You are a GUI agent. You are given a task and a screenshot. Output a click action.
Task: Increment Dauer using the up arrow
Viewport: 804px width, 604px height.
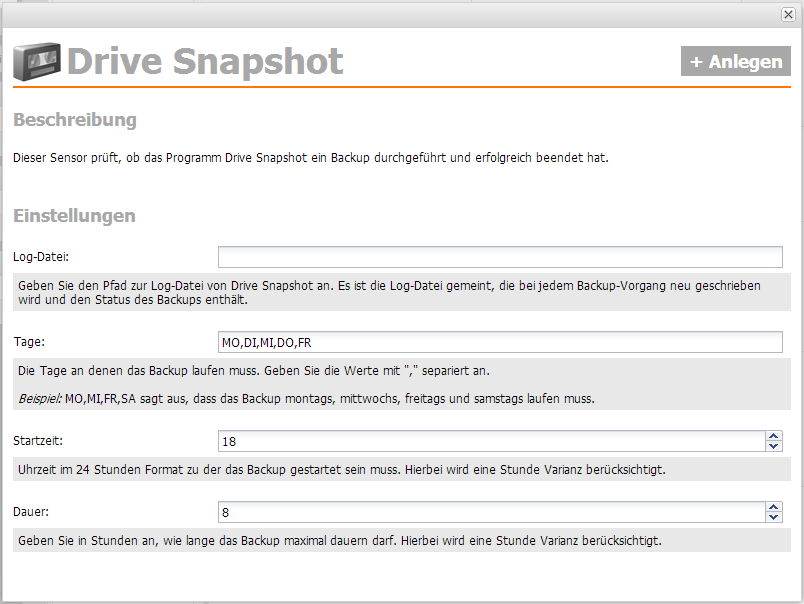(x=773, y=507)
